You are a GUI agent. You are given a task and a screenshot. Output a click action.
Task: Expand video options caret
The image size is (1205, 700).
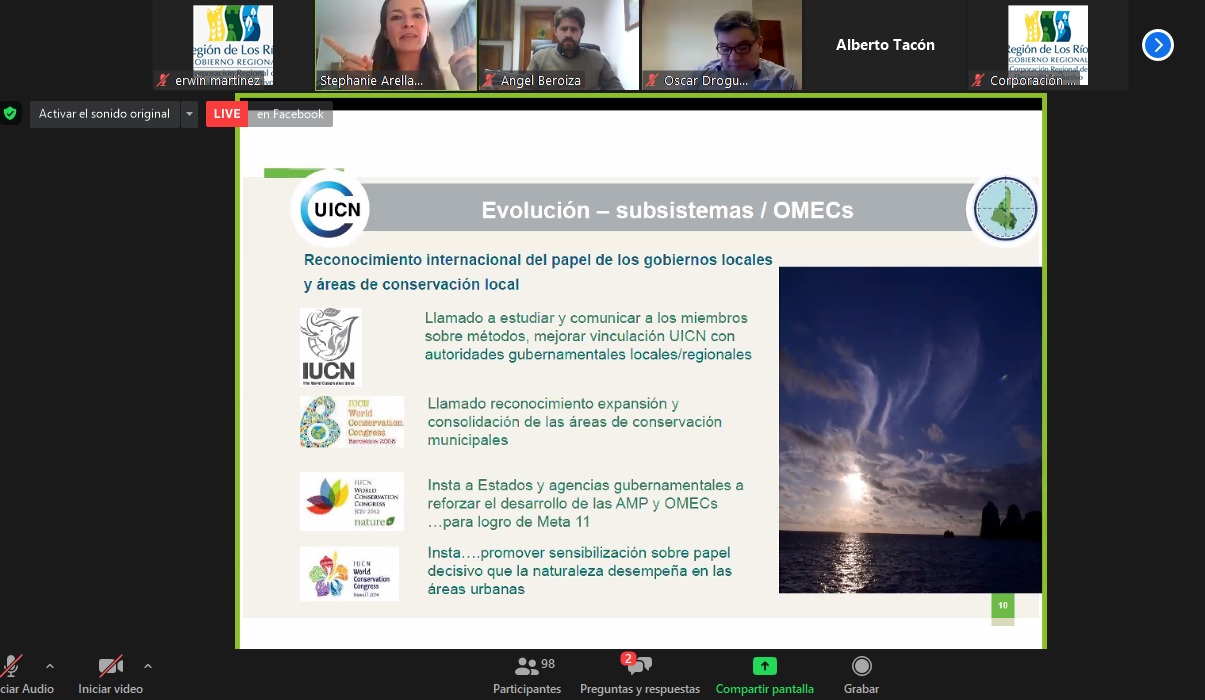pos(148,666)
